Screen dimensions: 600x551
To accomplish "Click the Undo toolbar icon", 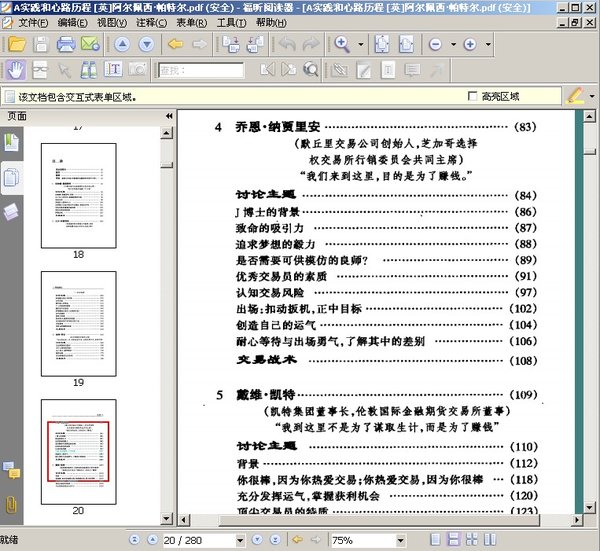I will [287, 44].
